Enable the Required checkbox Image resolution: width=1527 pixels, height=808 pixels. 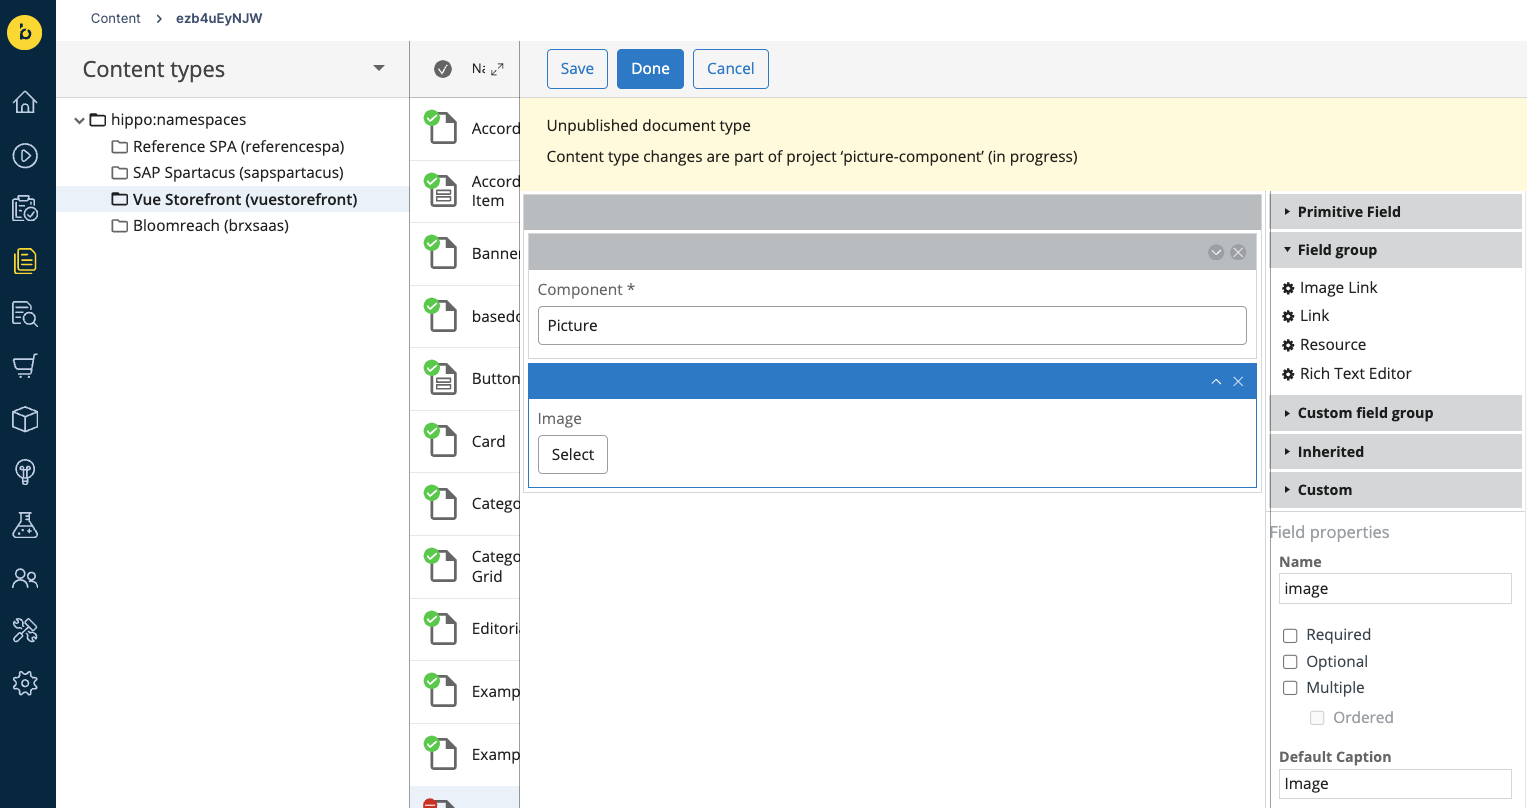[x=1290, y=635]
